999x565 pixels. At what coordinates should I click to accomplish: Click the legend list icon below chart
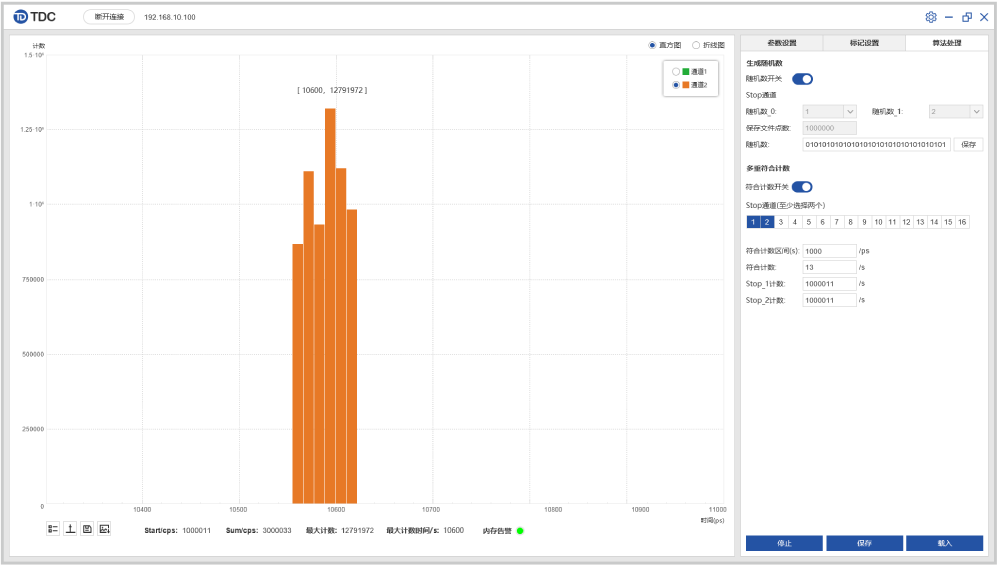pos(53,529)
